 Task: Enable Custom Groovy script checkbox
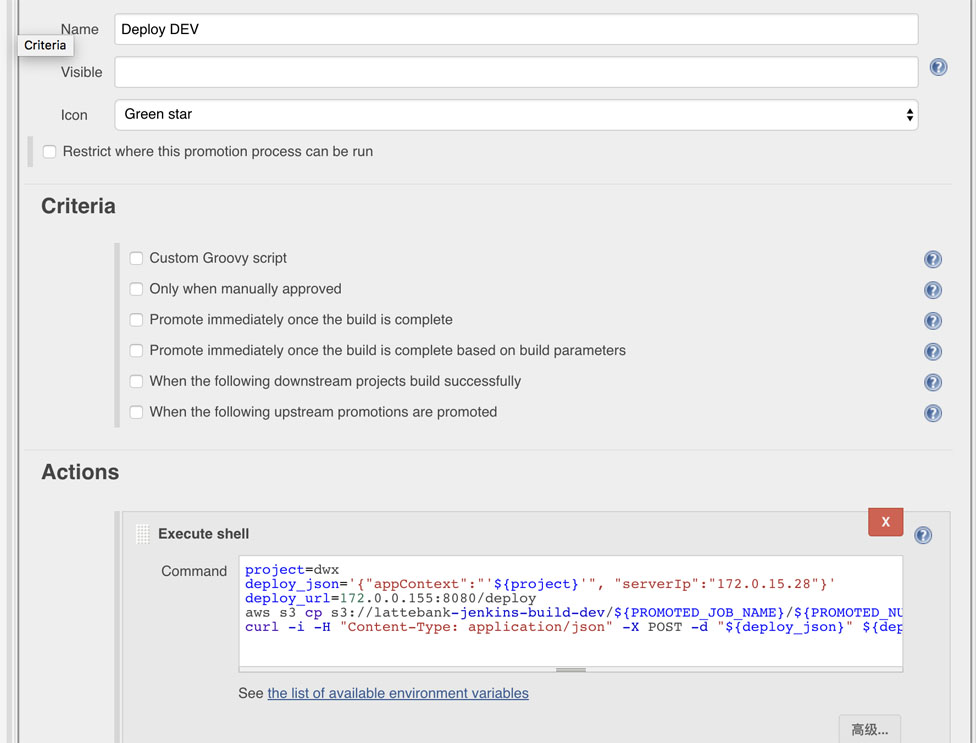pyautogui.click(x=136, y=258)
